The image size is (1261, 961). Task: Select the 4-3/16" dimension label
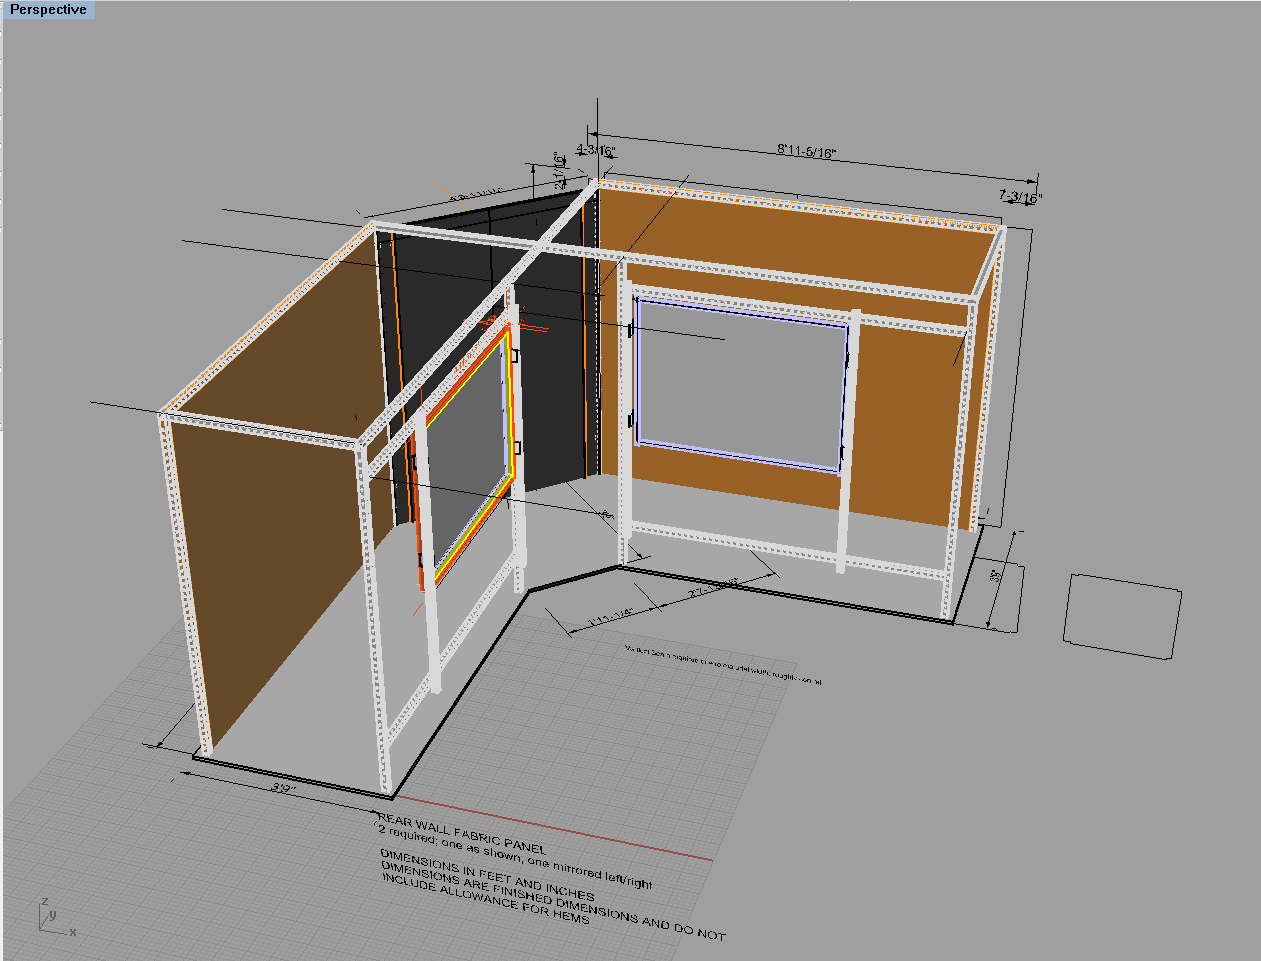point(596,151)
